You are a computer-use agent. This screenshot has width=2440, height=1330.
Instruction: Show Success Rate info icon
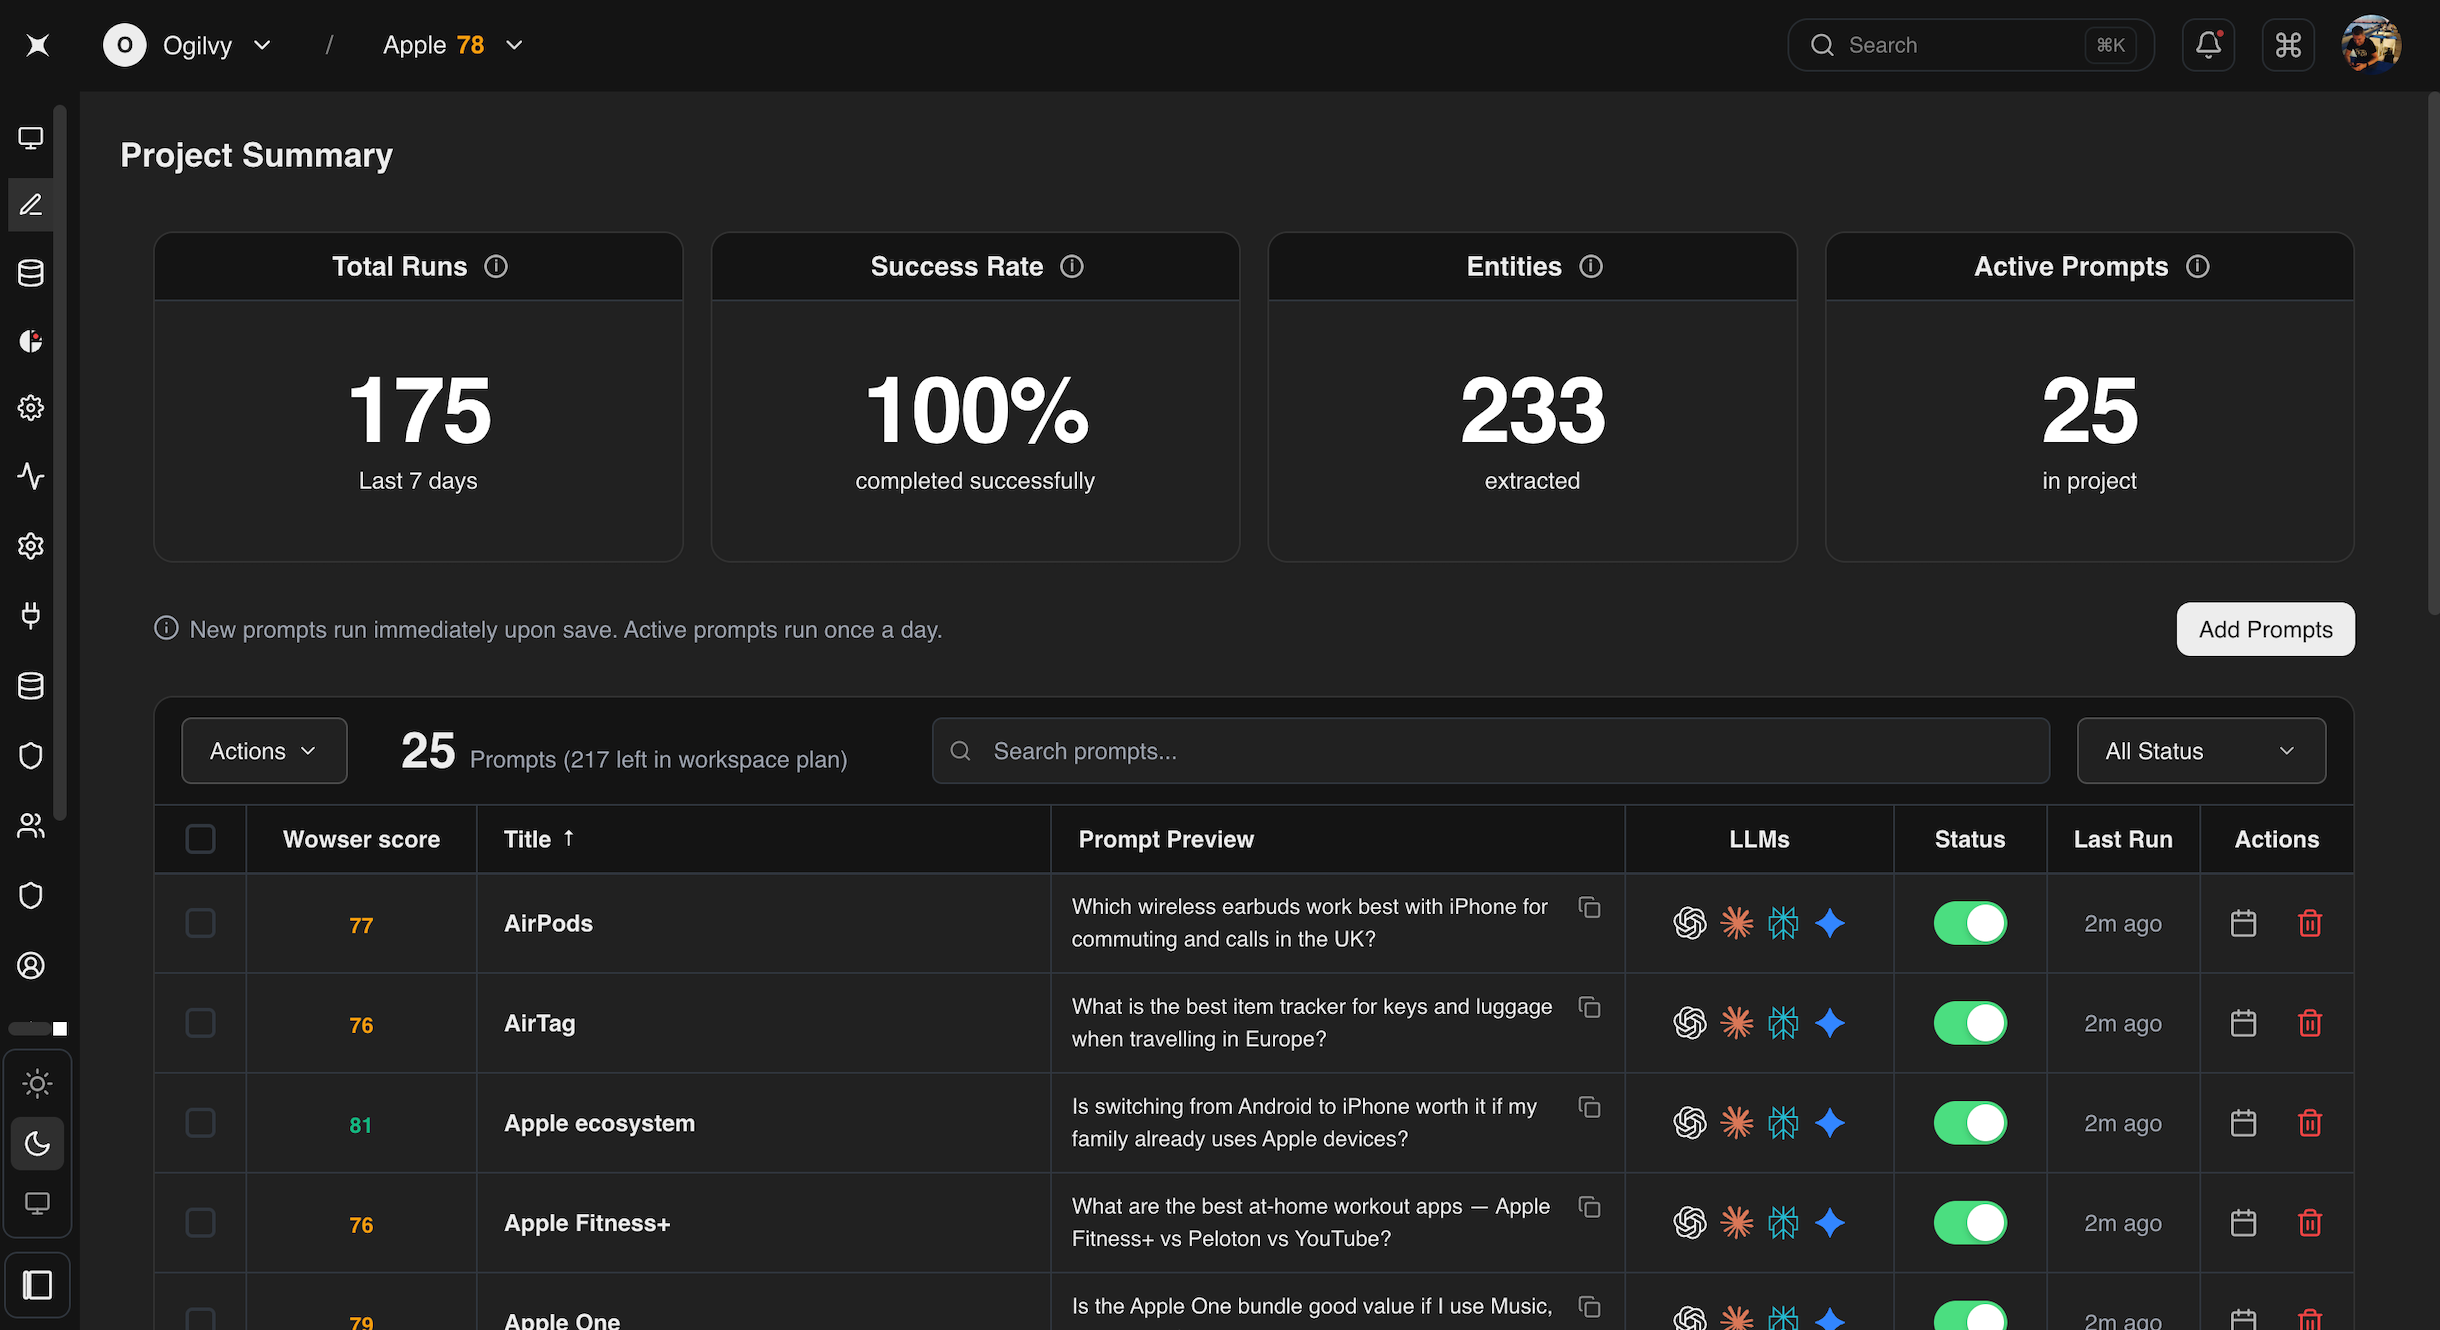coord(1072,266)
